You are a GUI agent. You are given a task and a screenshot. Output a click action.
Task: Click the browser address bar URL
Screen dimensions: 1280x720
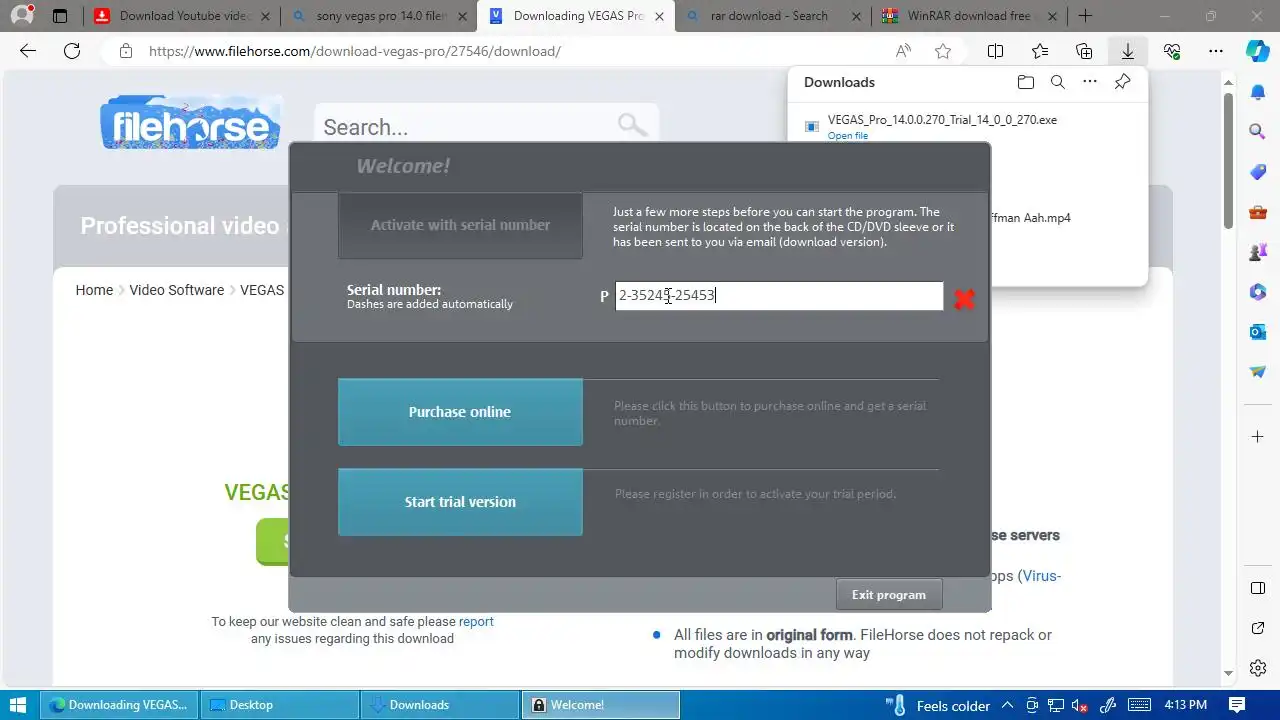[355, 51]
